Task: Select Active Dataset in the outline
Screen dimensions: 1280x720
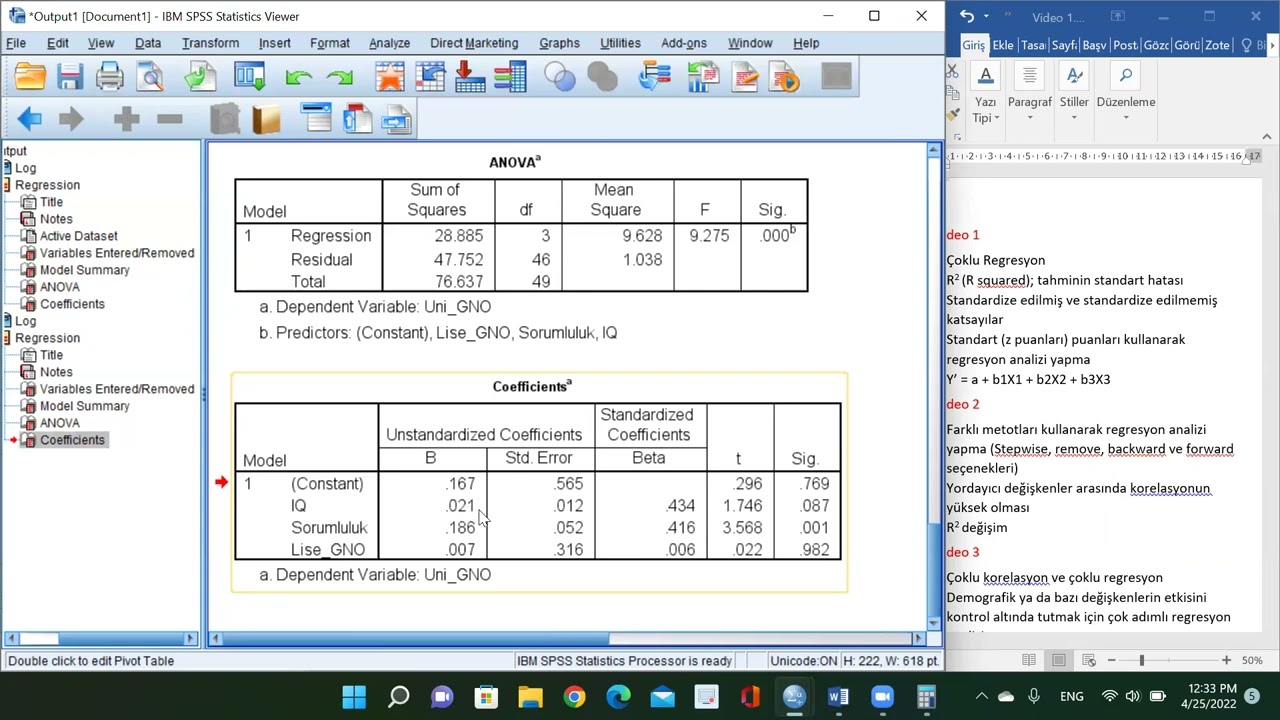Action: coord(78,236)
